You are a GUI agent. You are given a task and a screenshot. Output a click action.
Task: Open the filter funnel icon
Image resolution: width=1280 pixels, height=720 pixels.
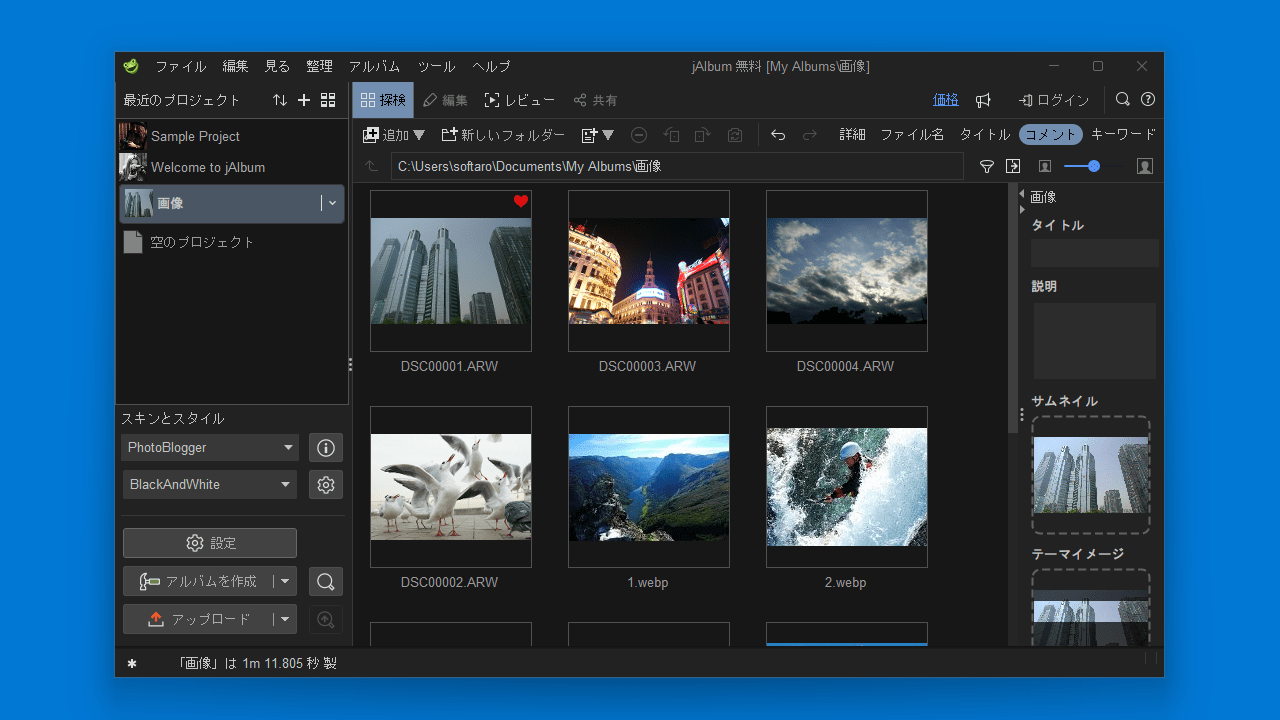coord(986,166)
